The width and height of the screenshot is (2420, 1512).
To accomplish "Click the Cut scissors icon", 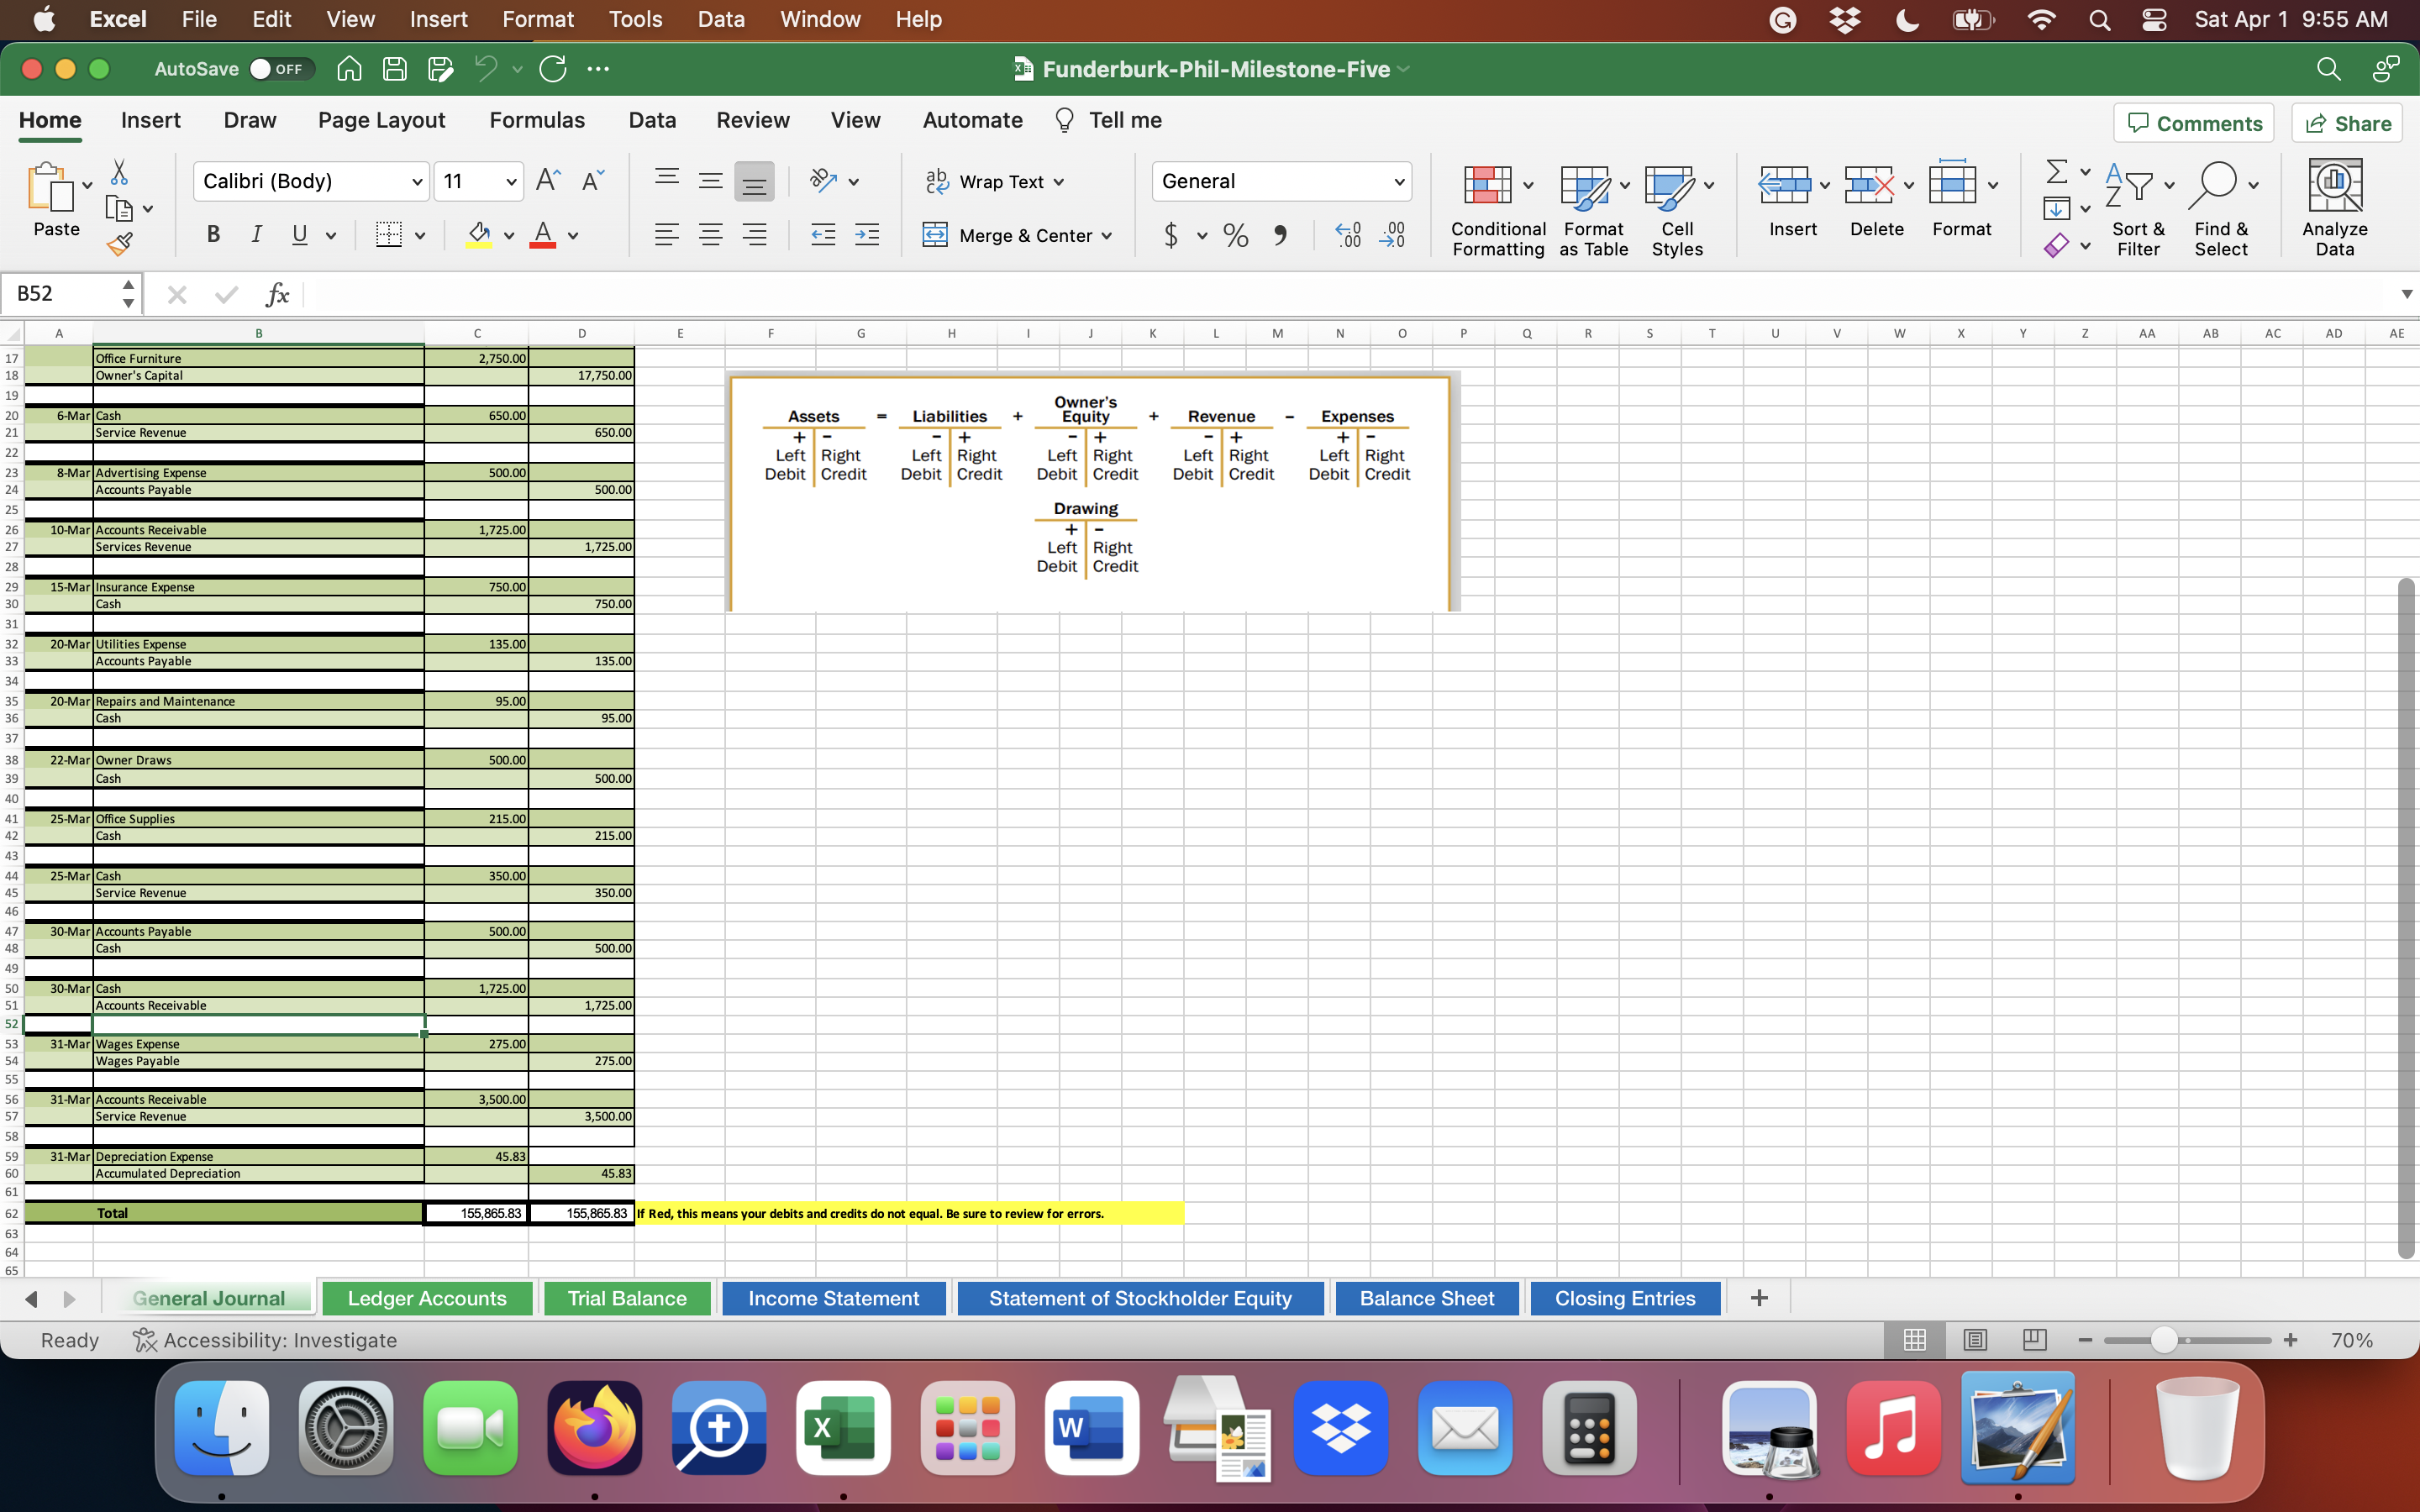I will click(x=119, y=172).
